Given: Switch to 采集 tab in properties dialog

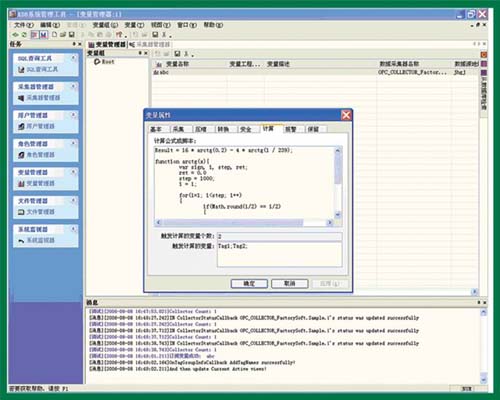Looking at the screenshot, I should coord(179,129).
